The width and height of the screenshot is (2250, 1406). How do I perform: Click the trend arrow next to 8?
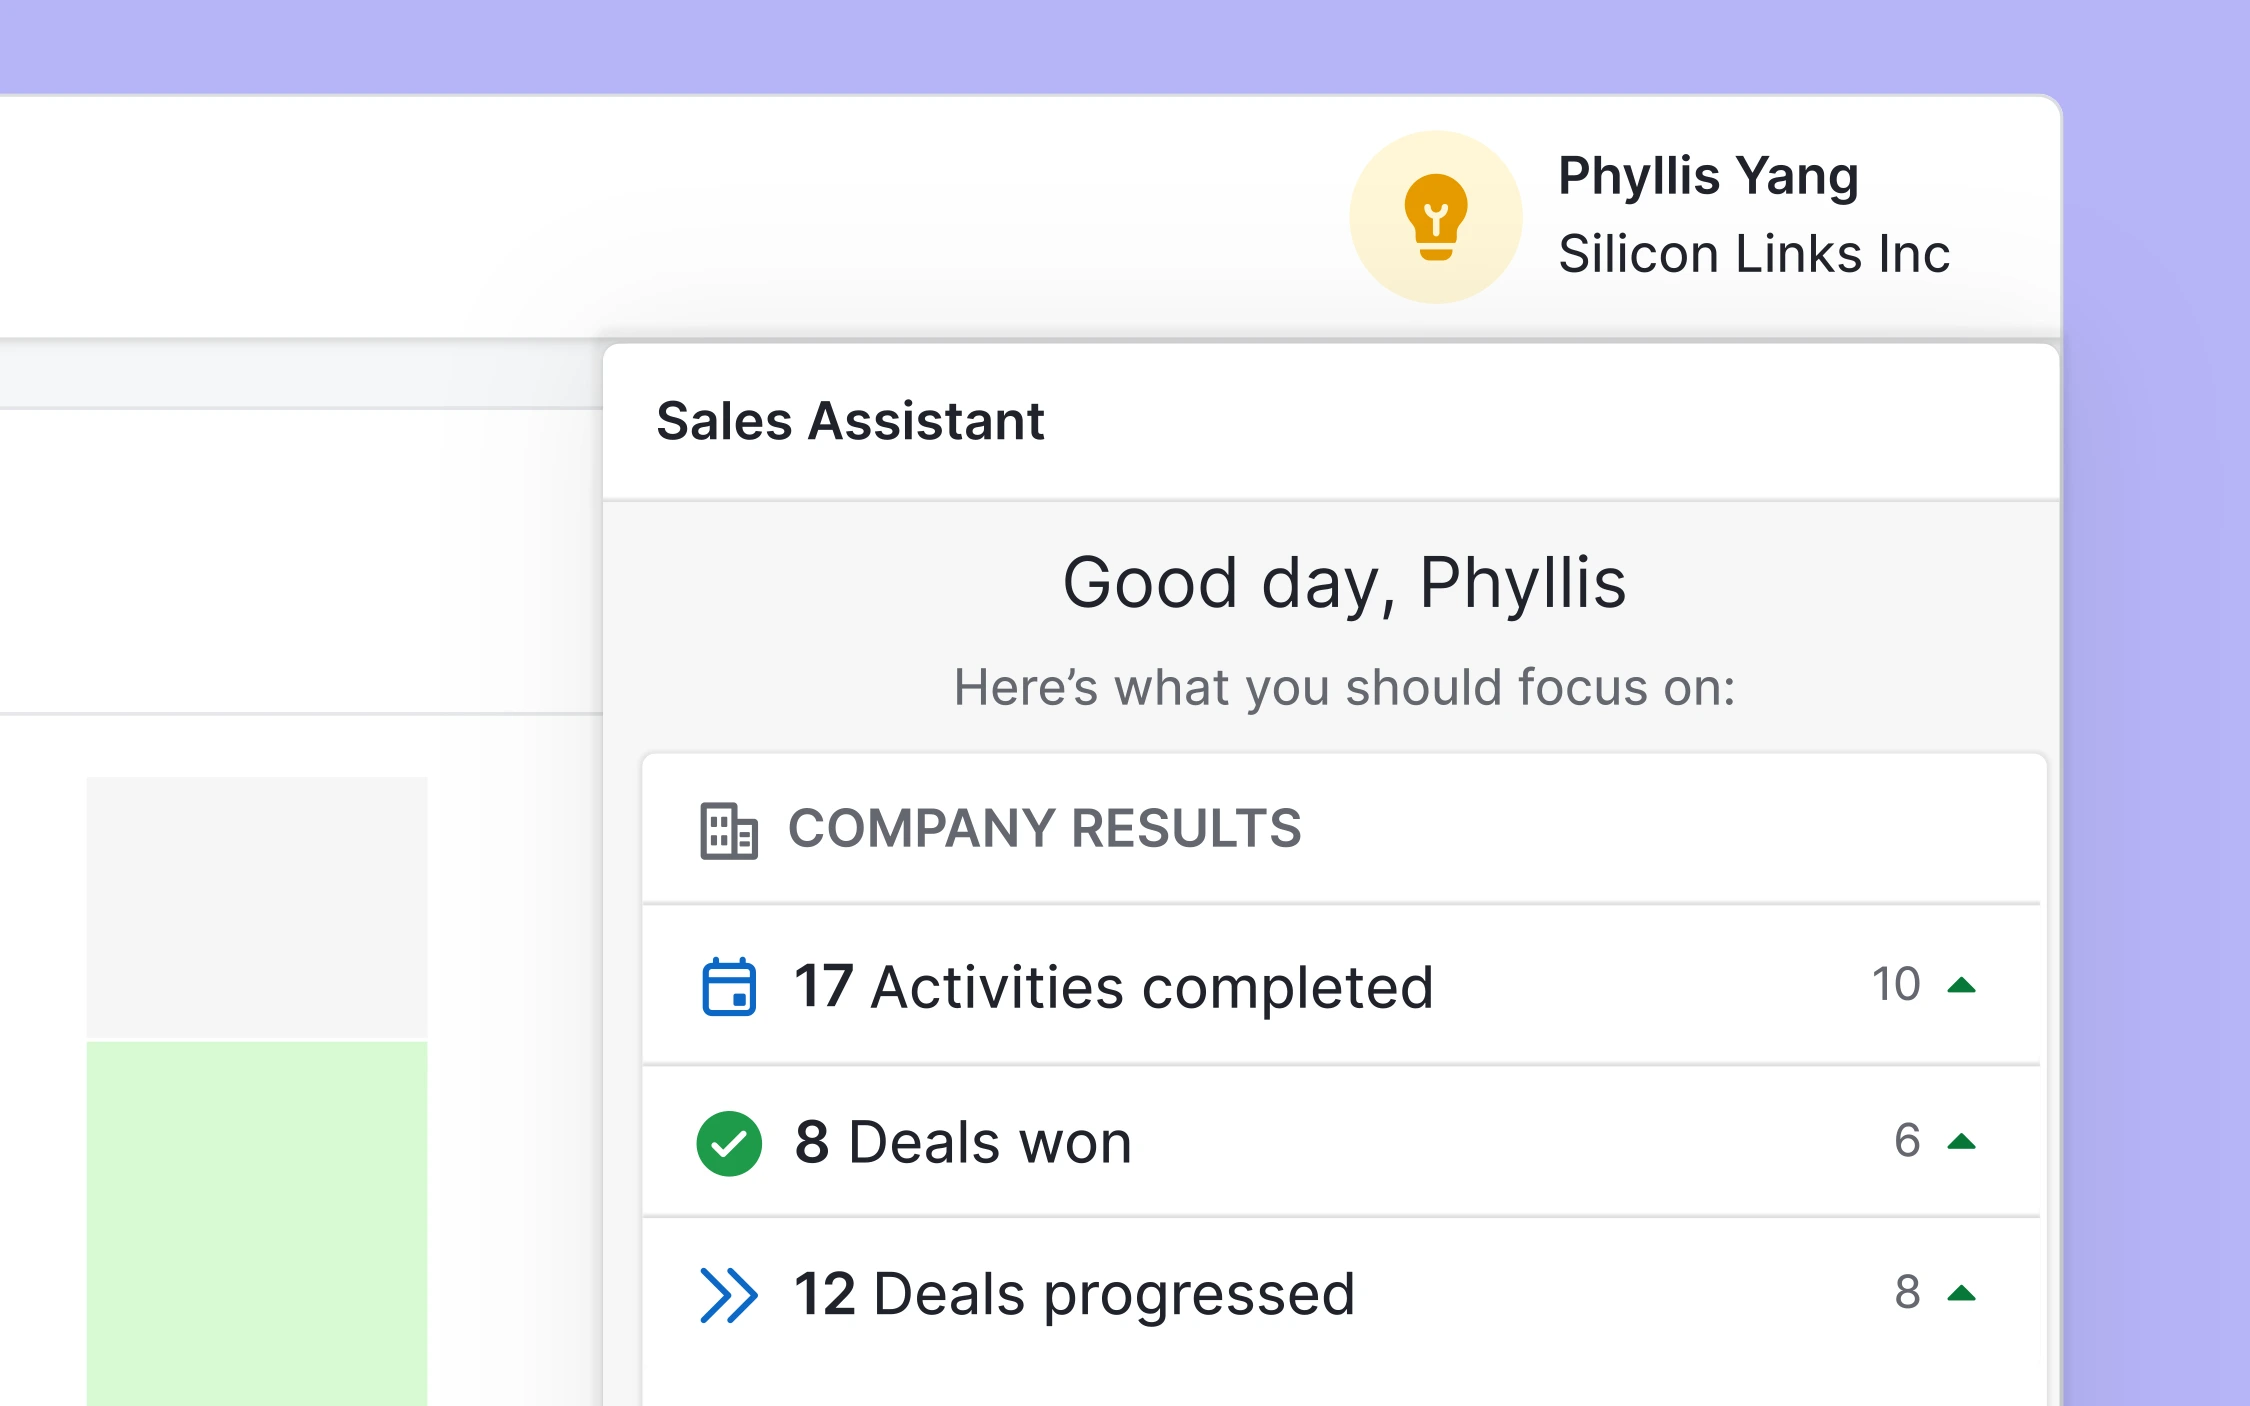[x=1964, y=1291]
